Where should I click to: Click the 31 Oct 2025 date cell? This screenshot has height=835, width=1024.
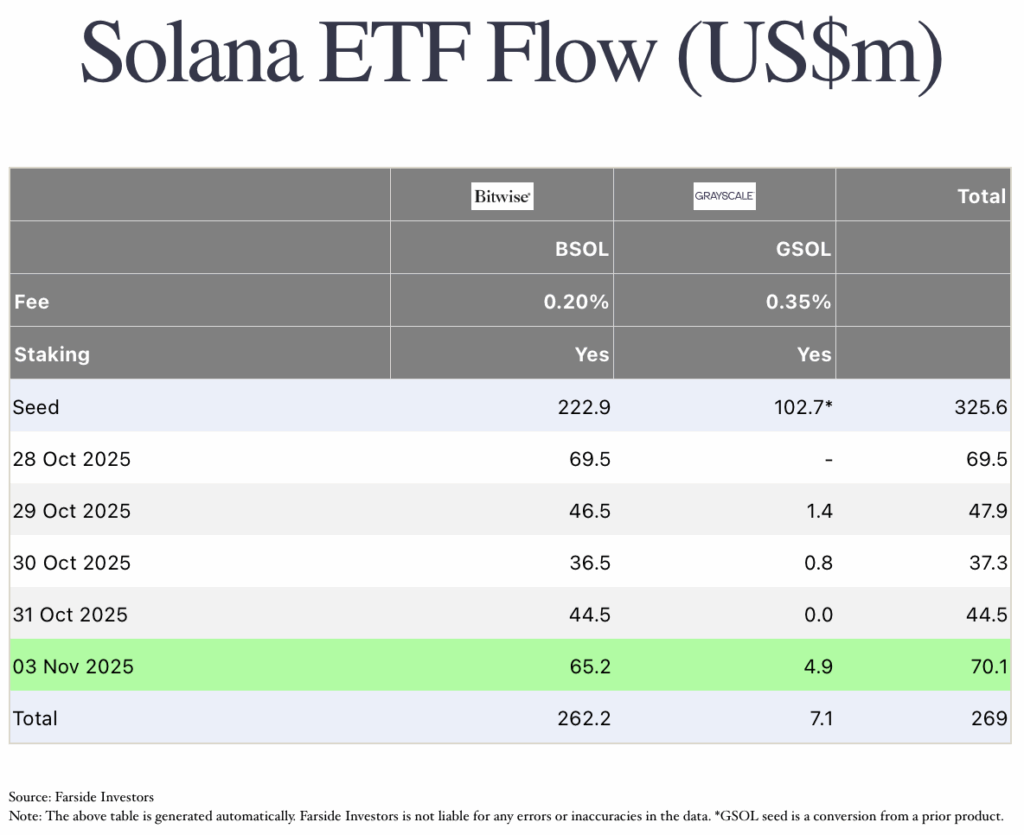click(70, 615)
